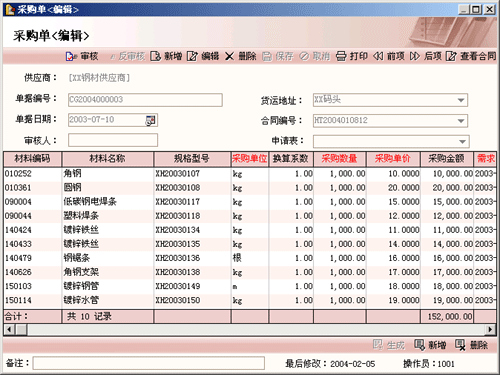Maximize the 采购单 window
This screenshot has width=500, height=375.
pos(476,9)
